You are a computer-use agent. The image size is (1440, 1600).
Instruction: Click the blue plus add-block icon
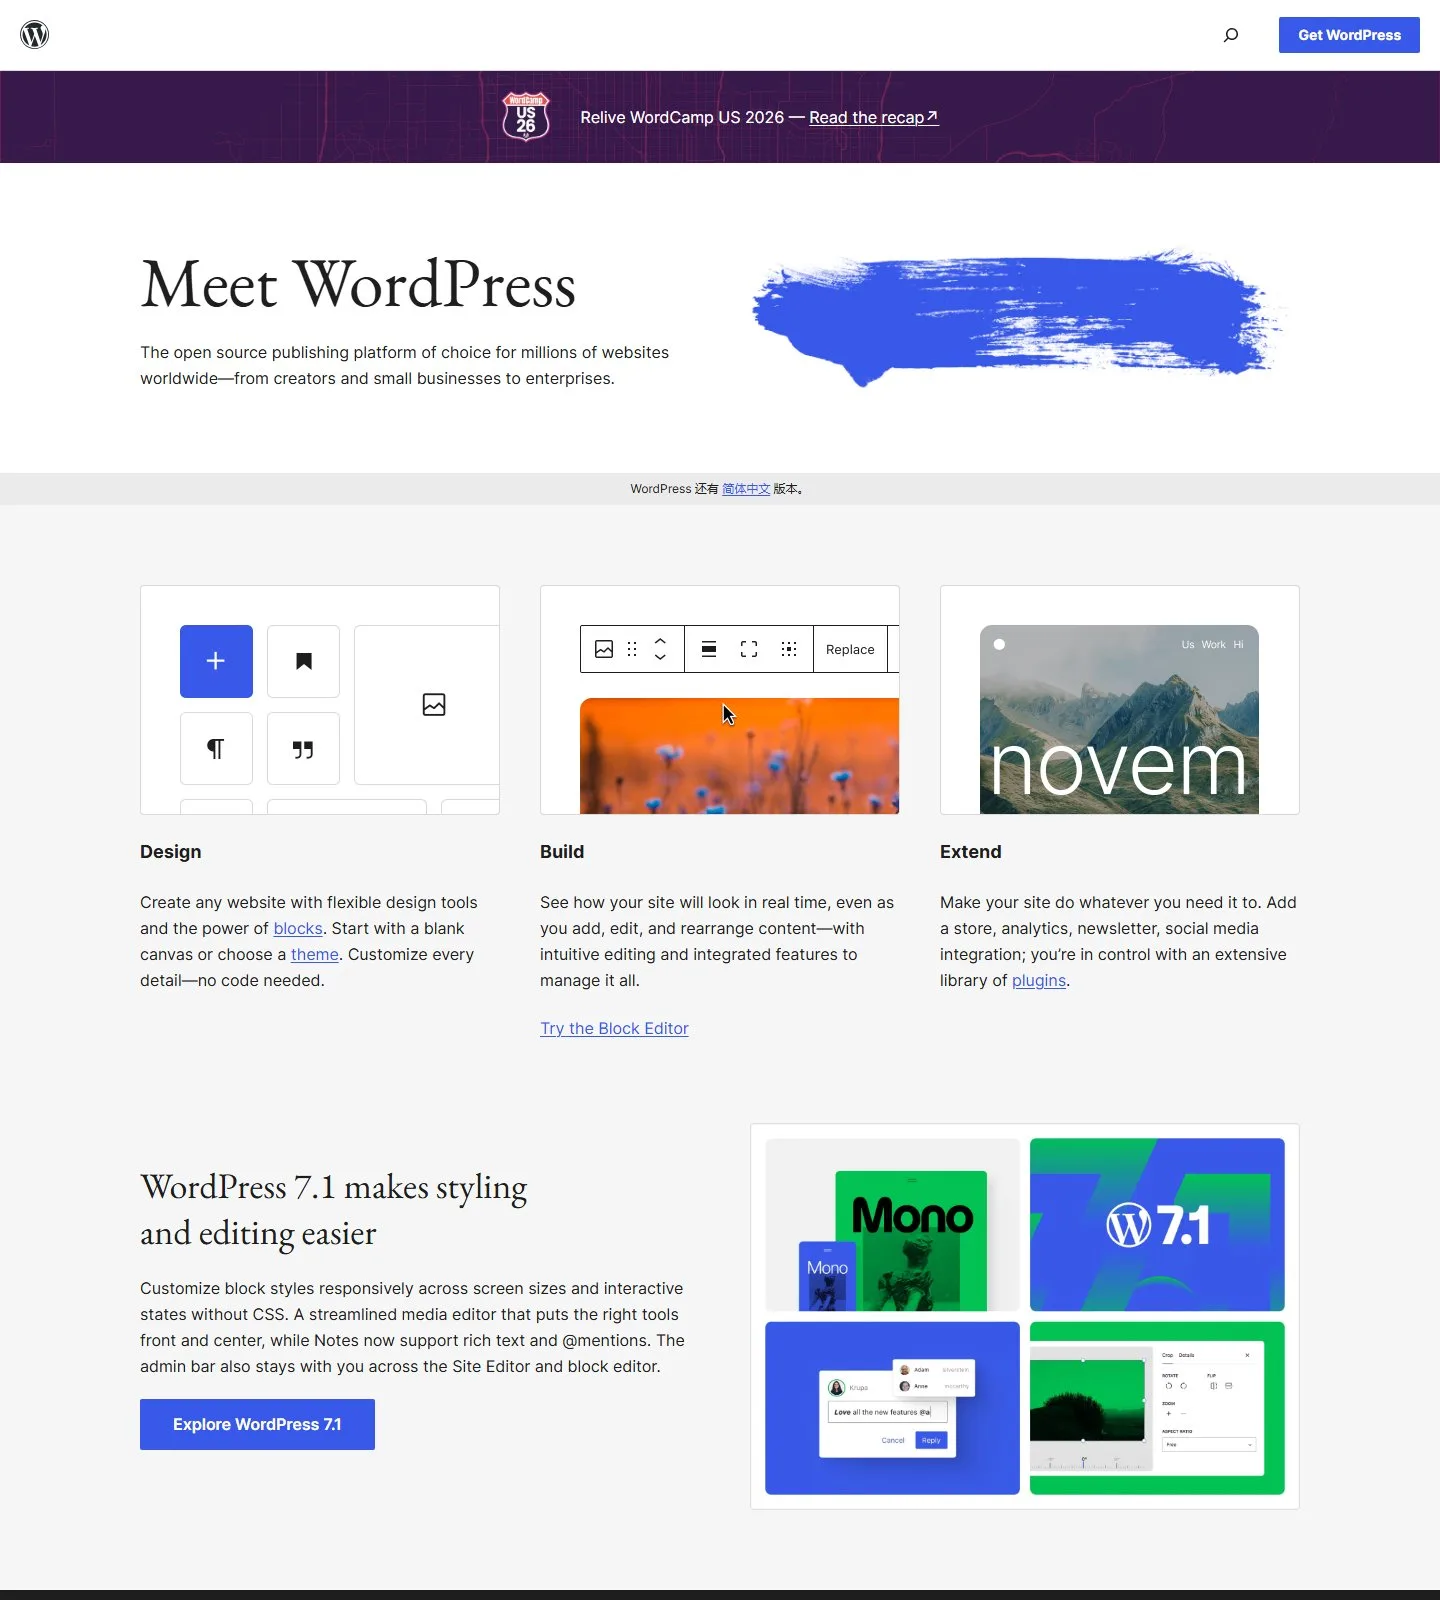click(x=216, y=661)
